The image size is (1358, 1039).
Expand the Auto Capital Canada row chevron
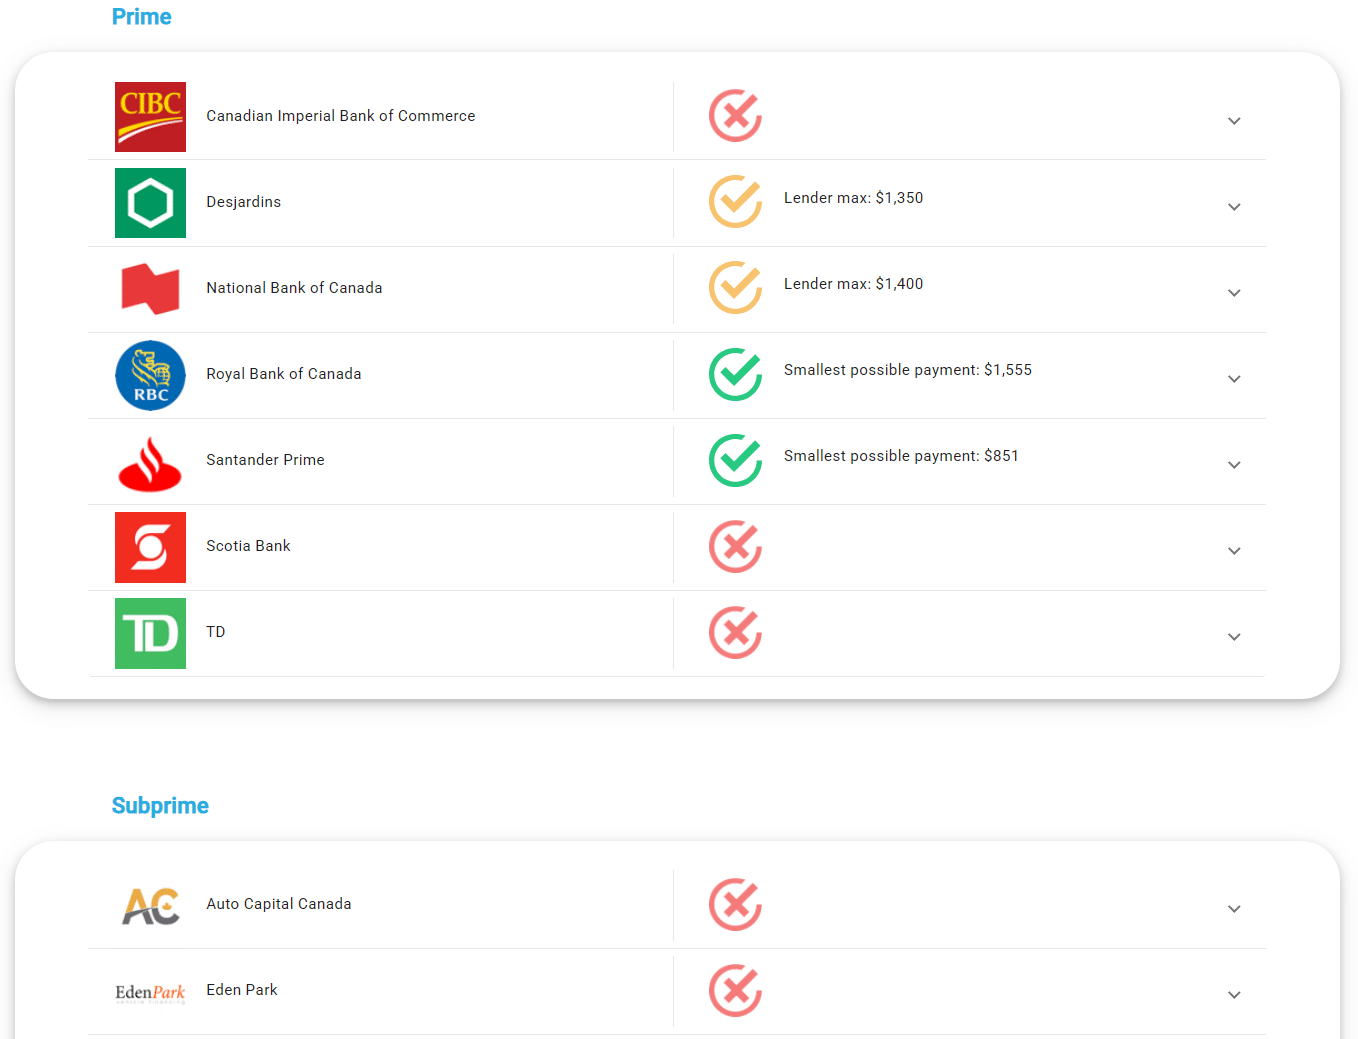[1234, 909]
